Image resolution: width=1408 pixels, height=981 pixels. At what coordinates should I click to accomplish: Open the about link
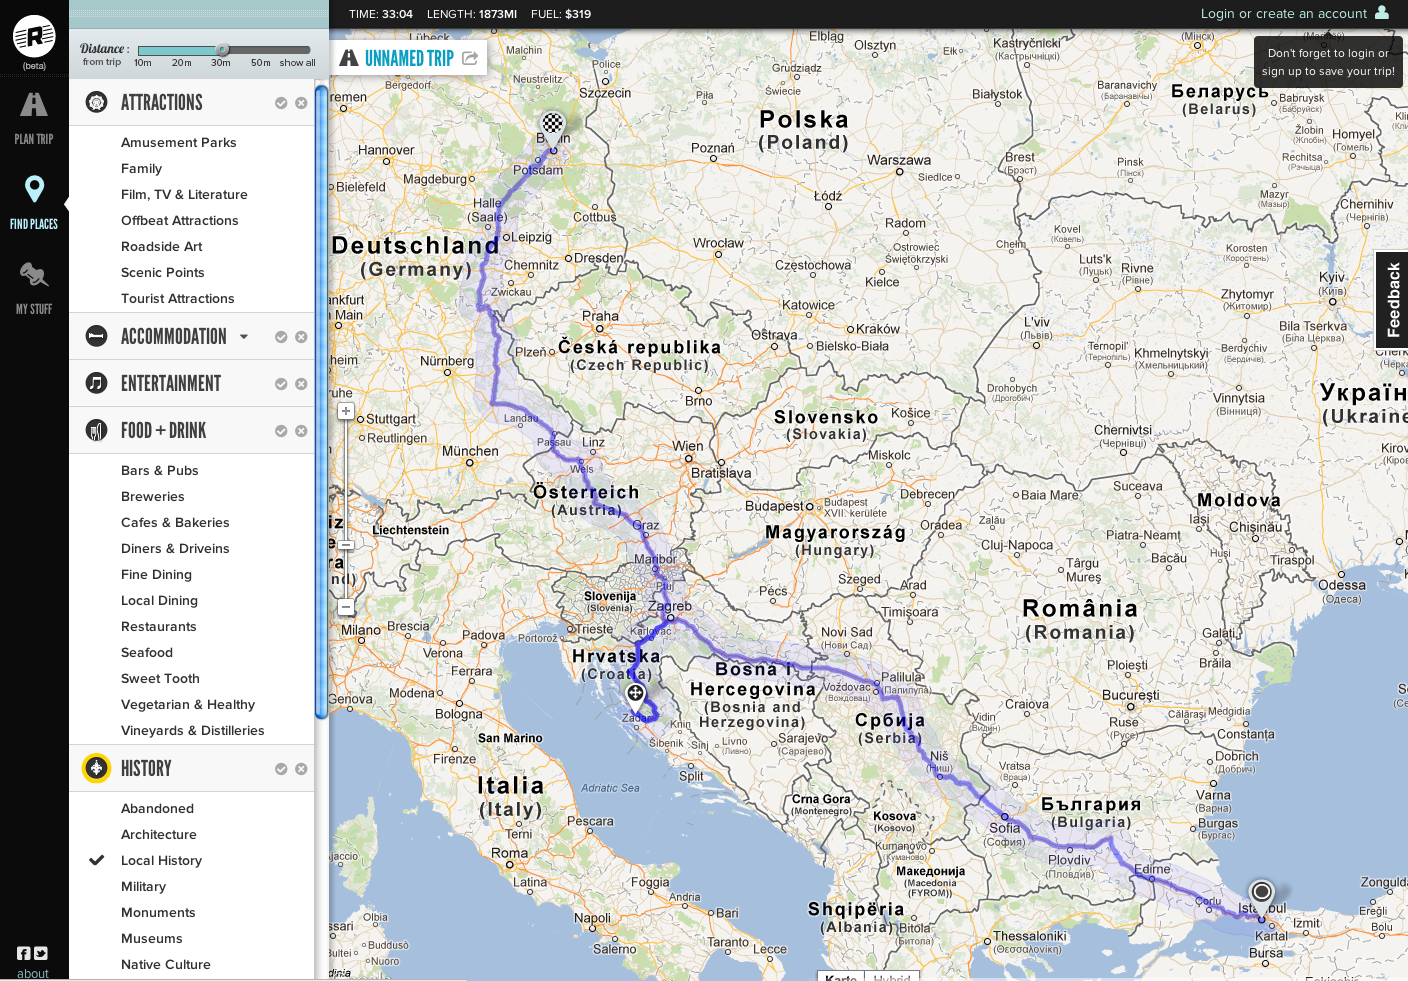33,973
